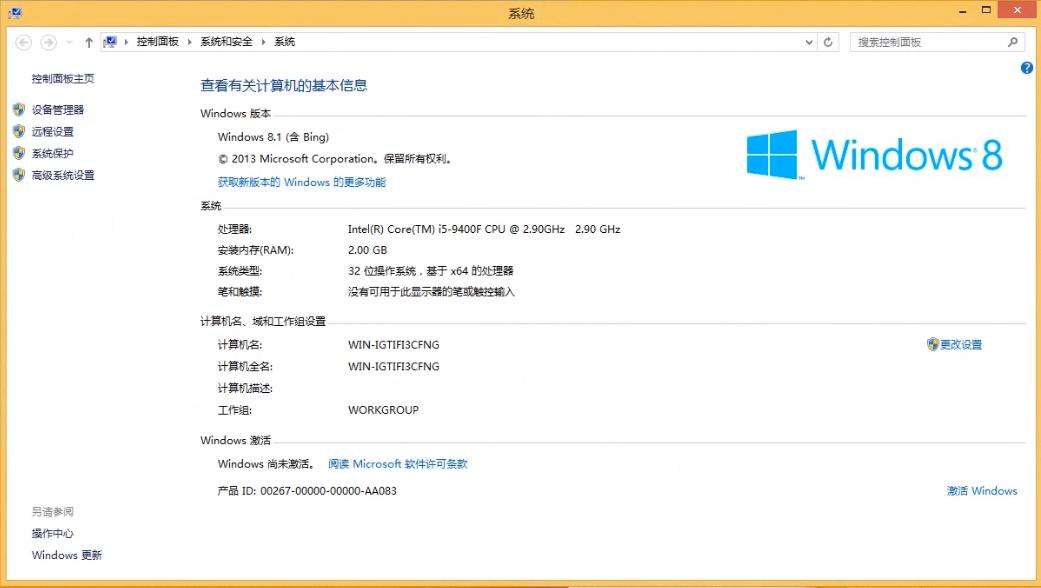Open Device Manager using its shield icon
This screenshot has width=1041, height=588.
[19, 109]
